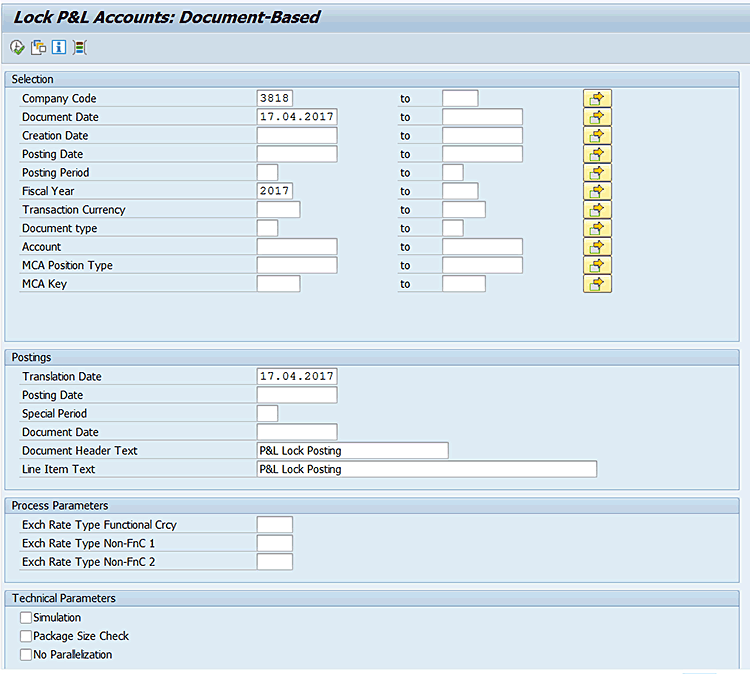Click the Document type from field
Image resolution: width=750 pixels, height=674 pixels.
tap(267, 228)
